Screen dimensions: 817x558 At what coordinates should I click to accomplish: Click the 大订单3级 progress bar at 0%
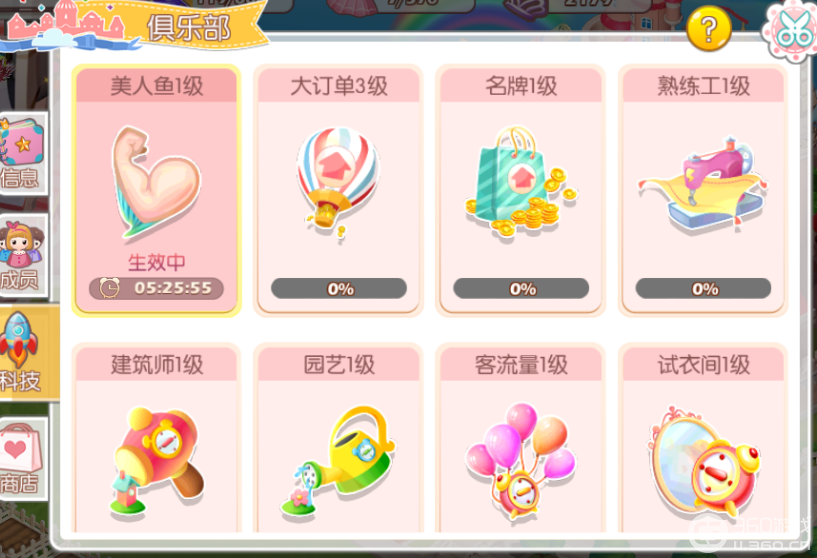pos(339,288)
